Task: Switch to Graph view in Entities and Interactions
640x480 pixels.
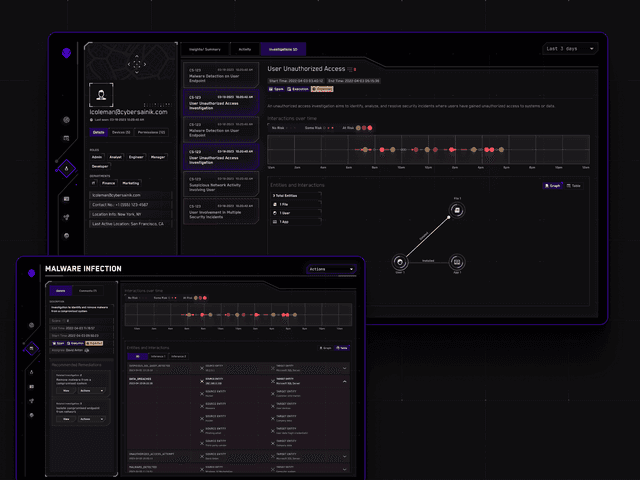Action: (x=550, y=186)
